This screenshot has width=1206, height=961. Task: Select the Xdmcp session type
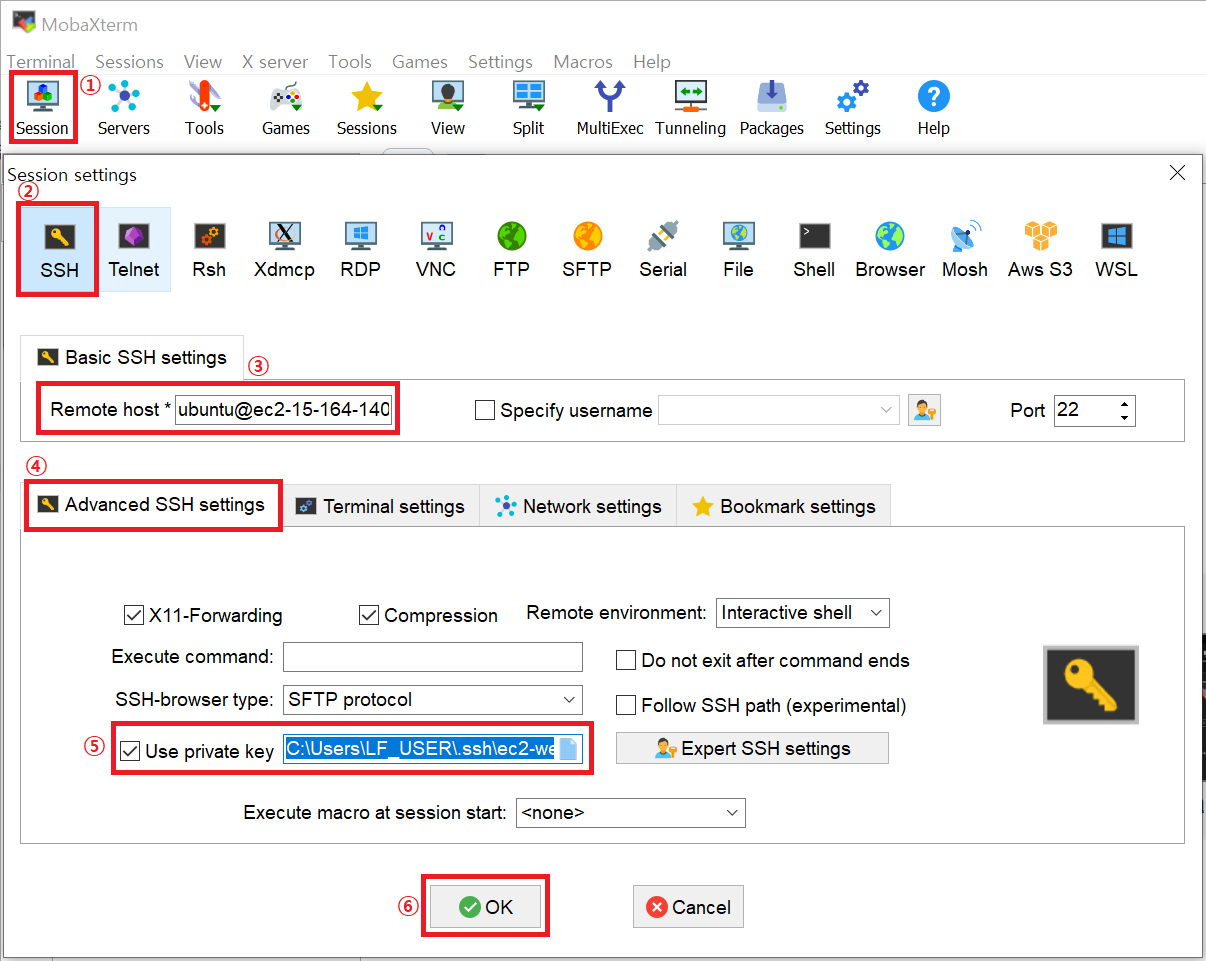click(285, 250)
